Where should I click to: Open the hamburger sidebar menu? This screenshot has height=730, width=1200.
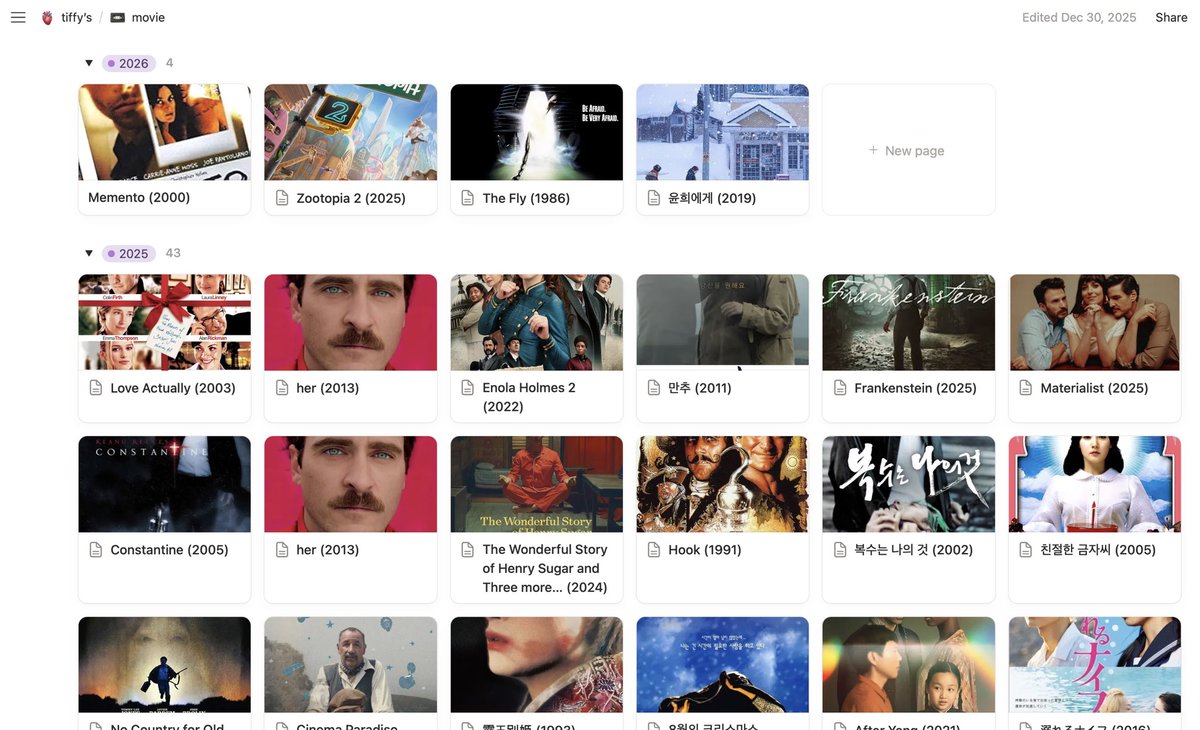[18, 17]
